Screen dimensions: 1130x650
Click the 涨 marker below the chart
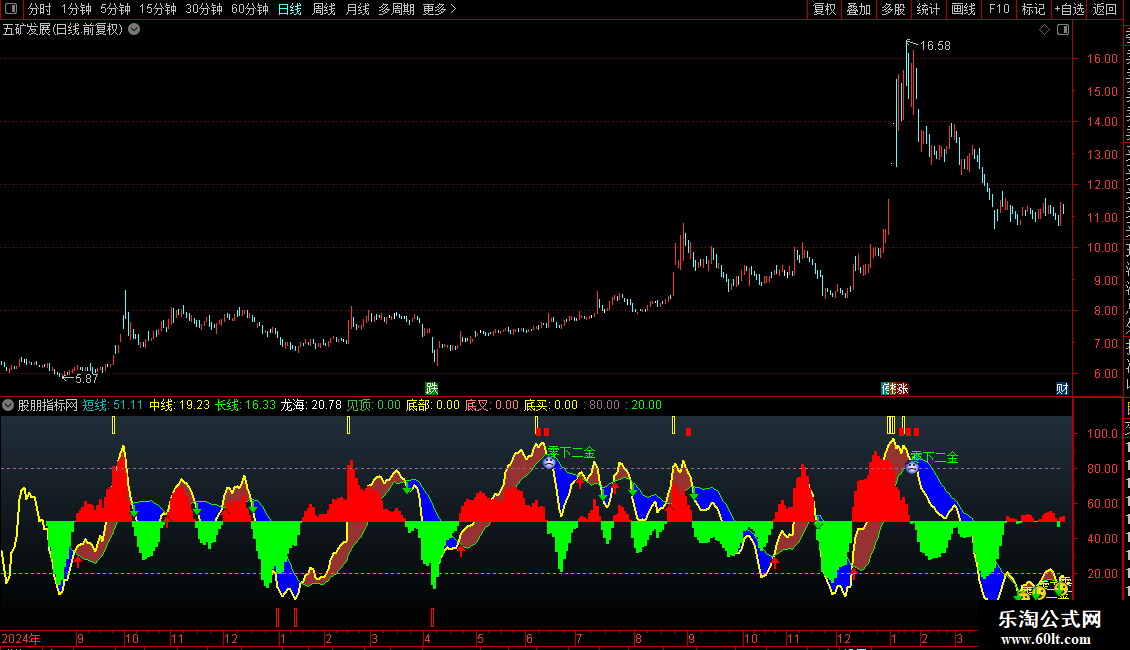(902, 388)
